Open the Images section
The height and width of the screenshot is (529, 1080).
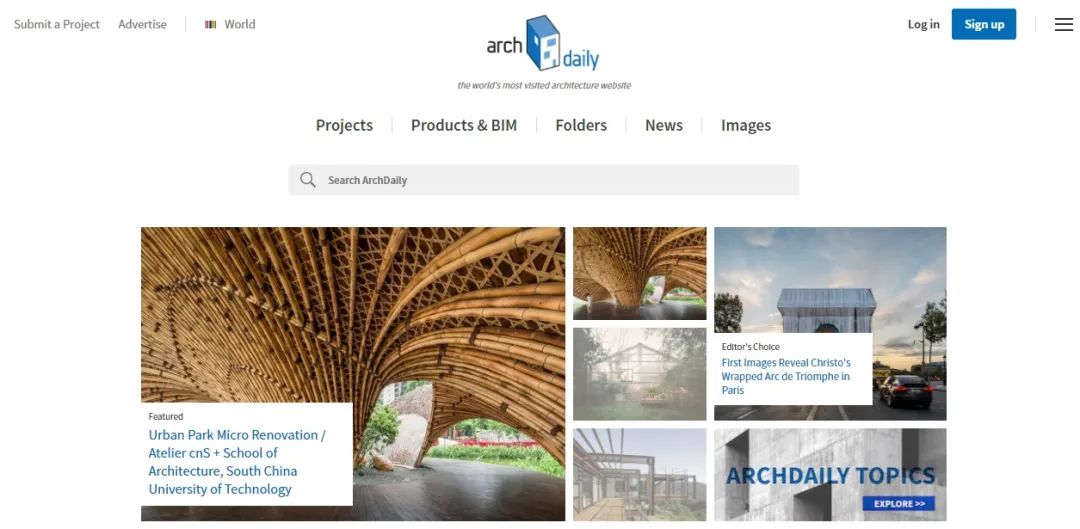tap(746, 125)
